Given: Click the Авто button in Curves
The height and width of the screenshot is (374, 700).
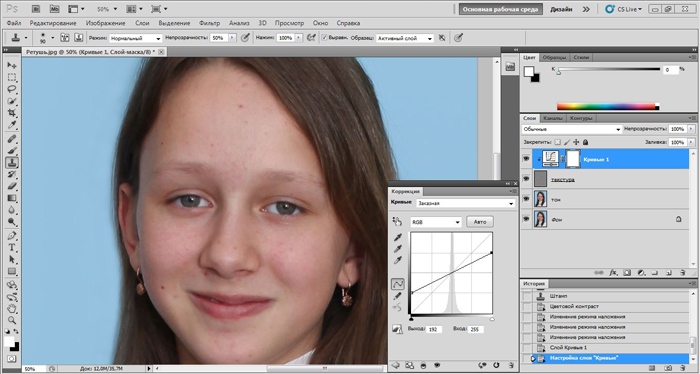Looking at the screenshot, I should [480, 222].
